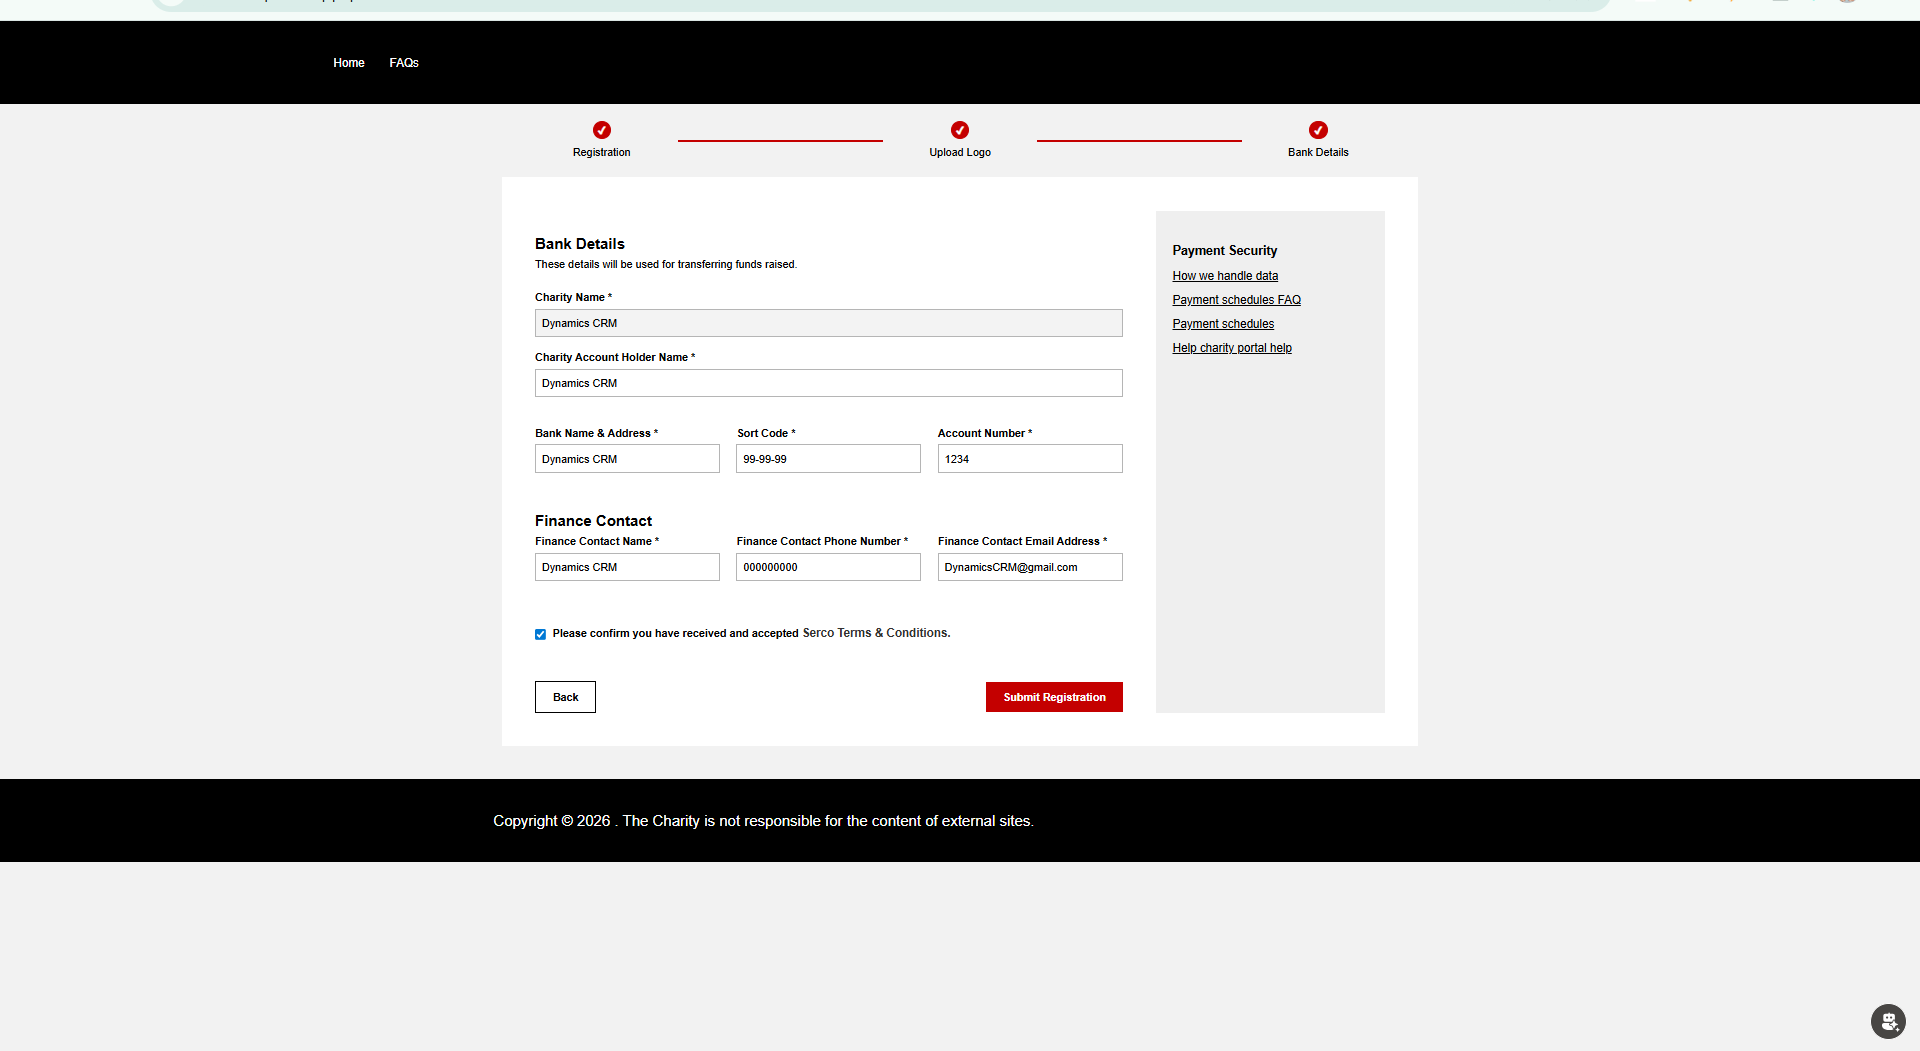Screen dimensions: 1920x1051
Task: Click the Bank Details form heading
Action: coord(580,244)
